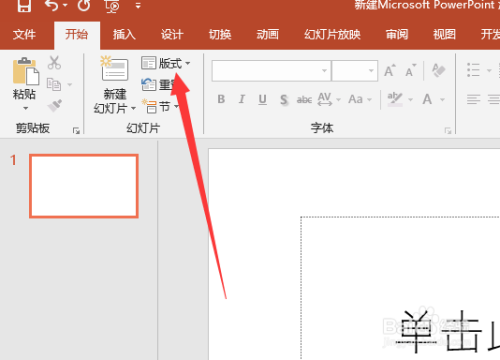Image resolution: width=500 pixels, height=360 pixels.
Task: Toggle text Shadow formatting
Action: (284, 100)
